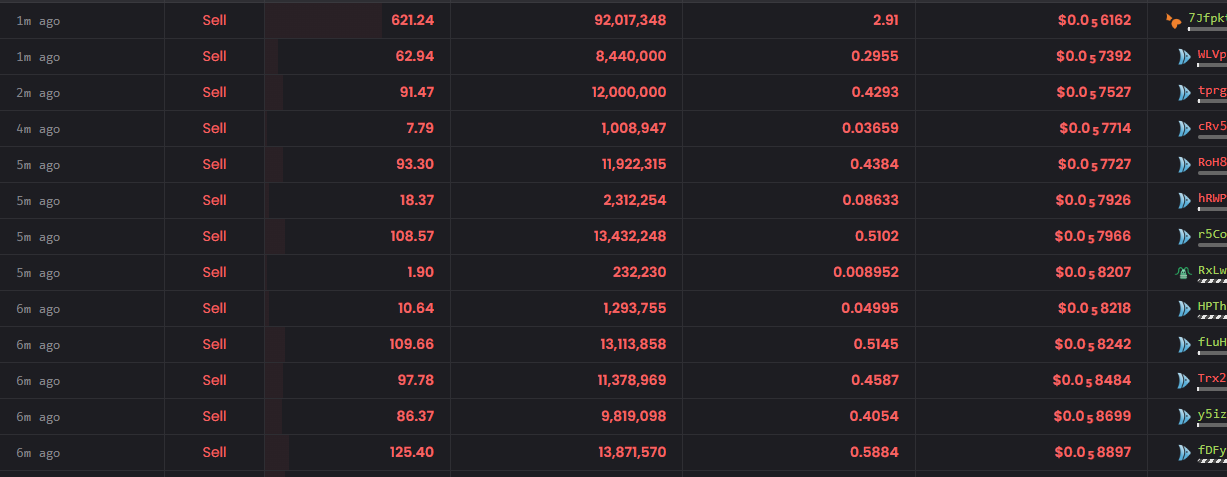Viewport: 1227px width, 477px height.
Task: Click the blue icon beside maker Trx2
Action: (1184, 380)
